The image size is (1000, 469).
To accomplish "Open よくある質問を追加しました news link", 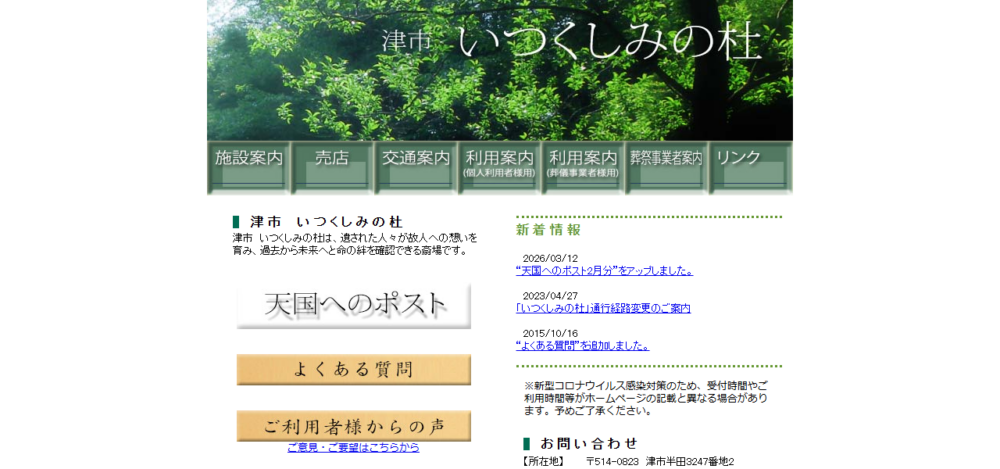I will point(582,346).
